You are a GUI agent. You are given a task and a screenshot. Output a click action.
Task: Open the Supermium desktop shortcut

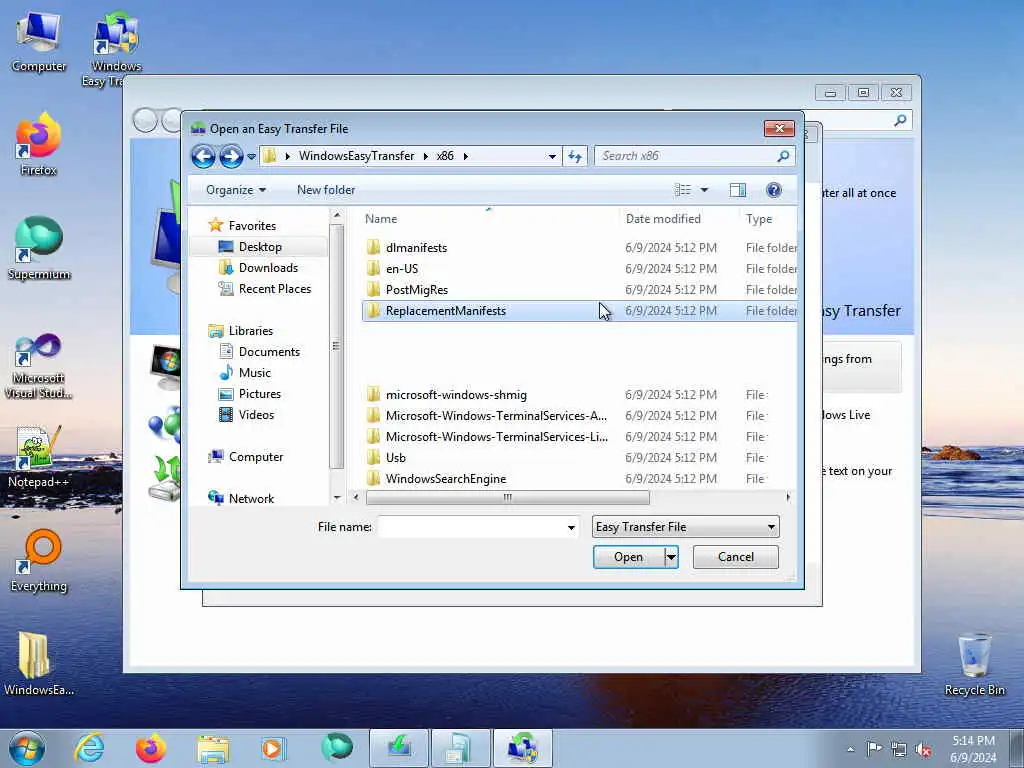coord(39,248)
